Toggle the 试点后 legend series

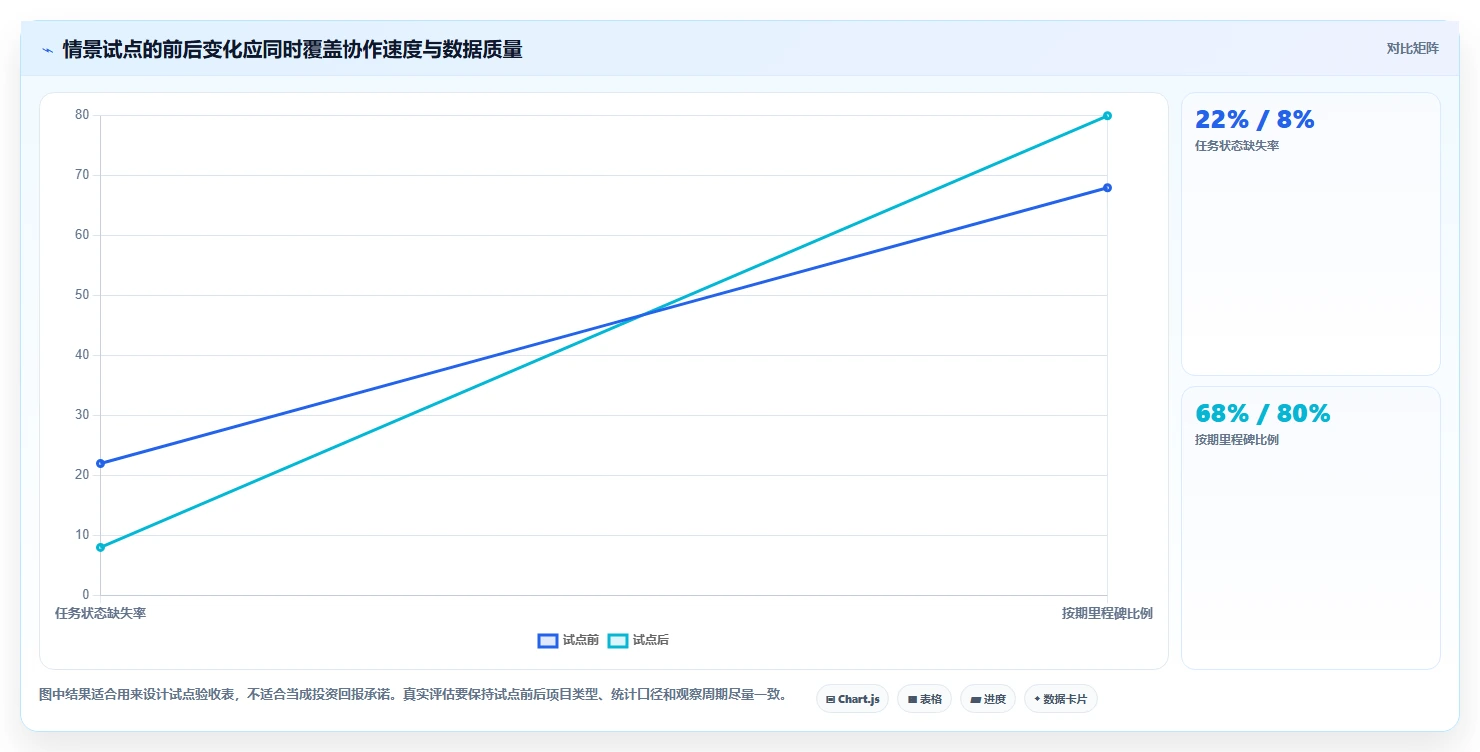[x=638, y=641]
